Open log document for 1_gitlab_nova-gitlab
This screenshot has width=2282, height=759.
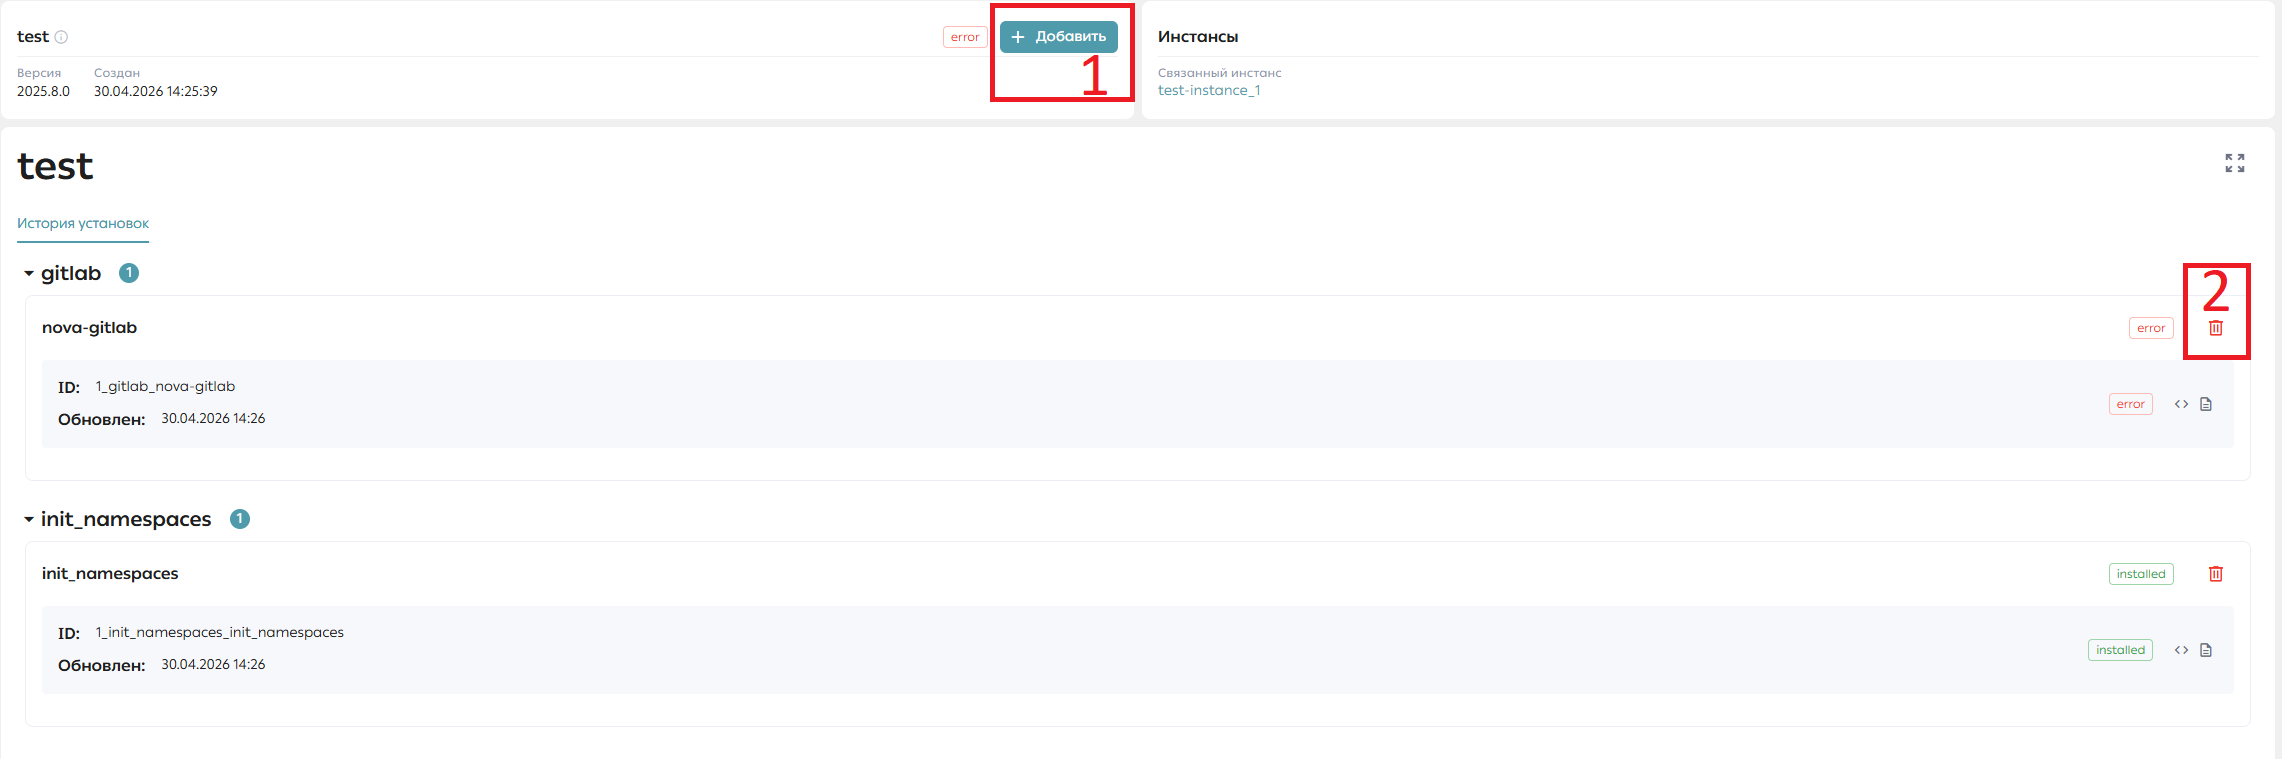tap(2206, 404)
